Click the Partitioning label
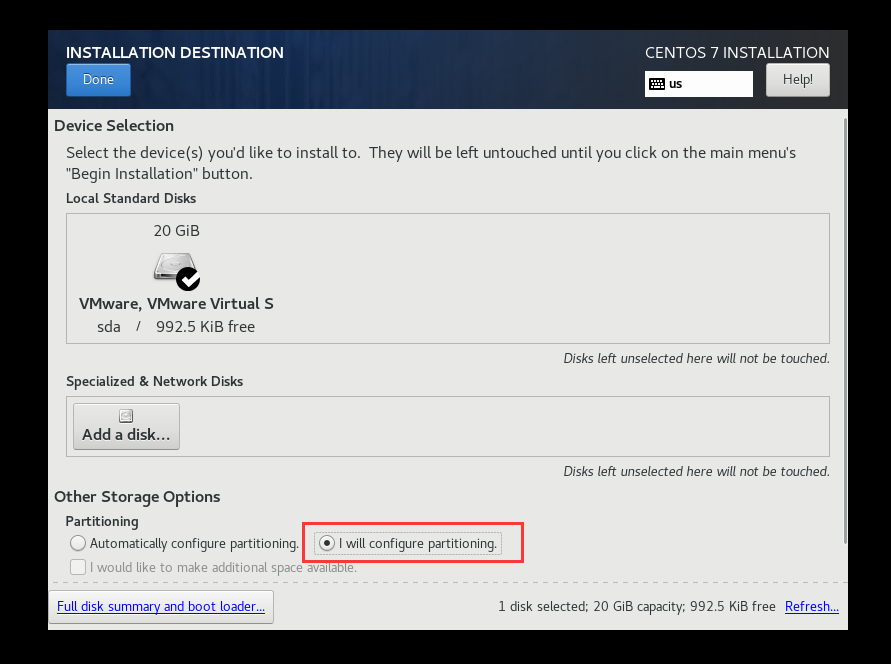The image size is (891, 664). (102, 521)
